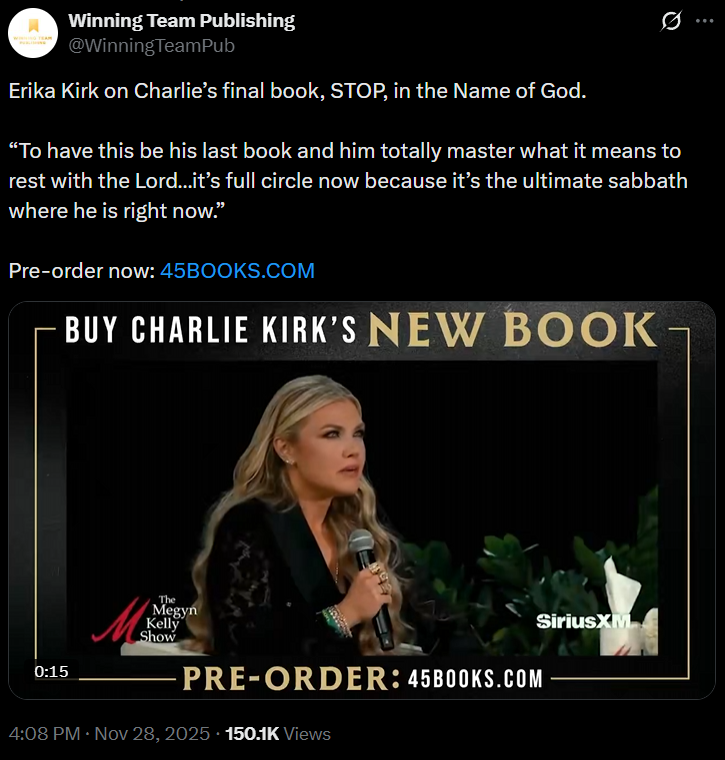725x760 pixels.
Task: Open the 150.1K Views count
Action: click(x=278, y=734)
